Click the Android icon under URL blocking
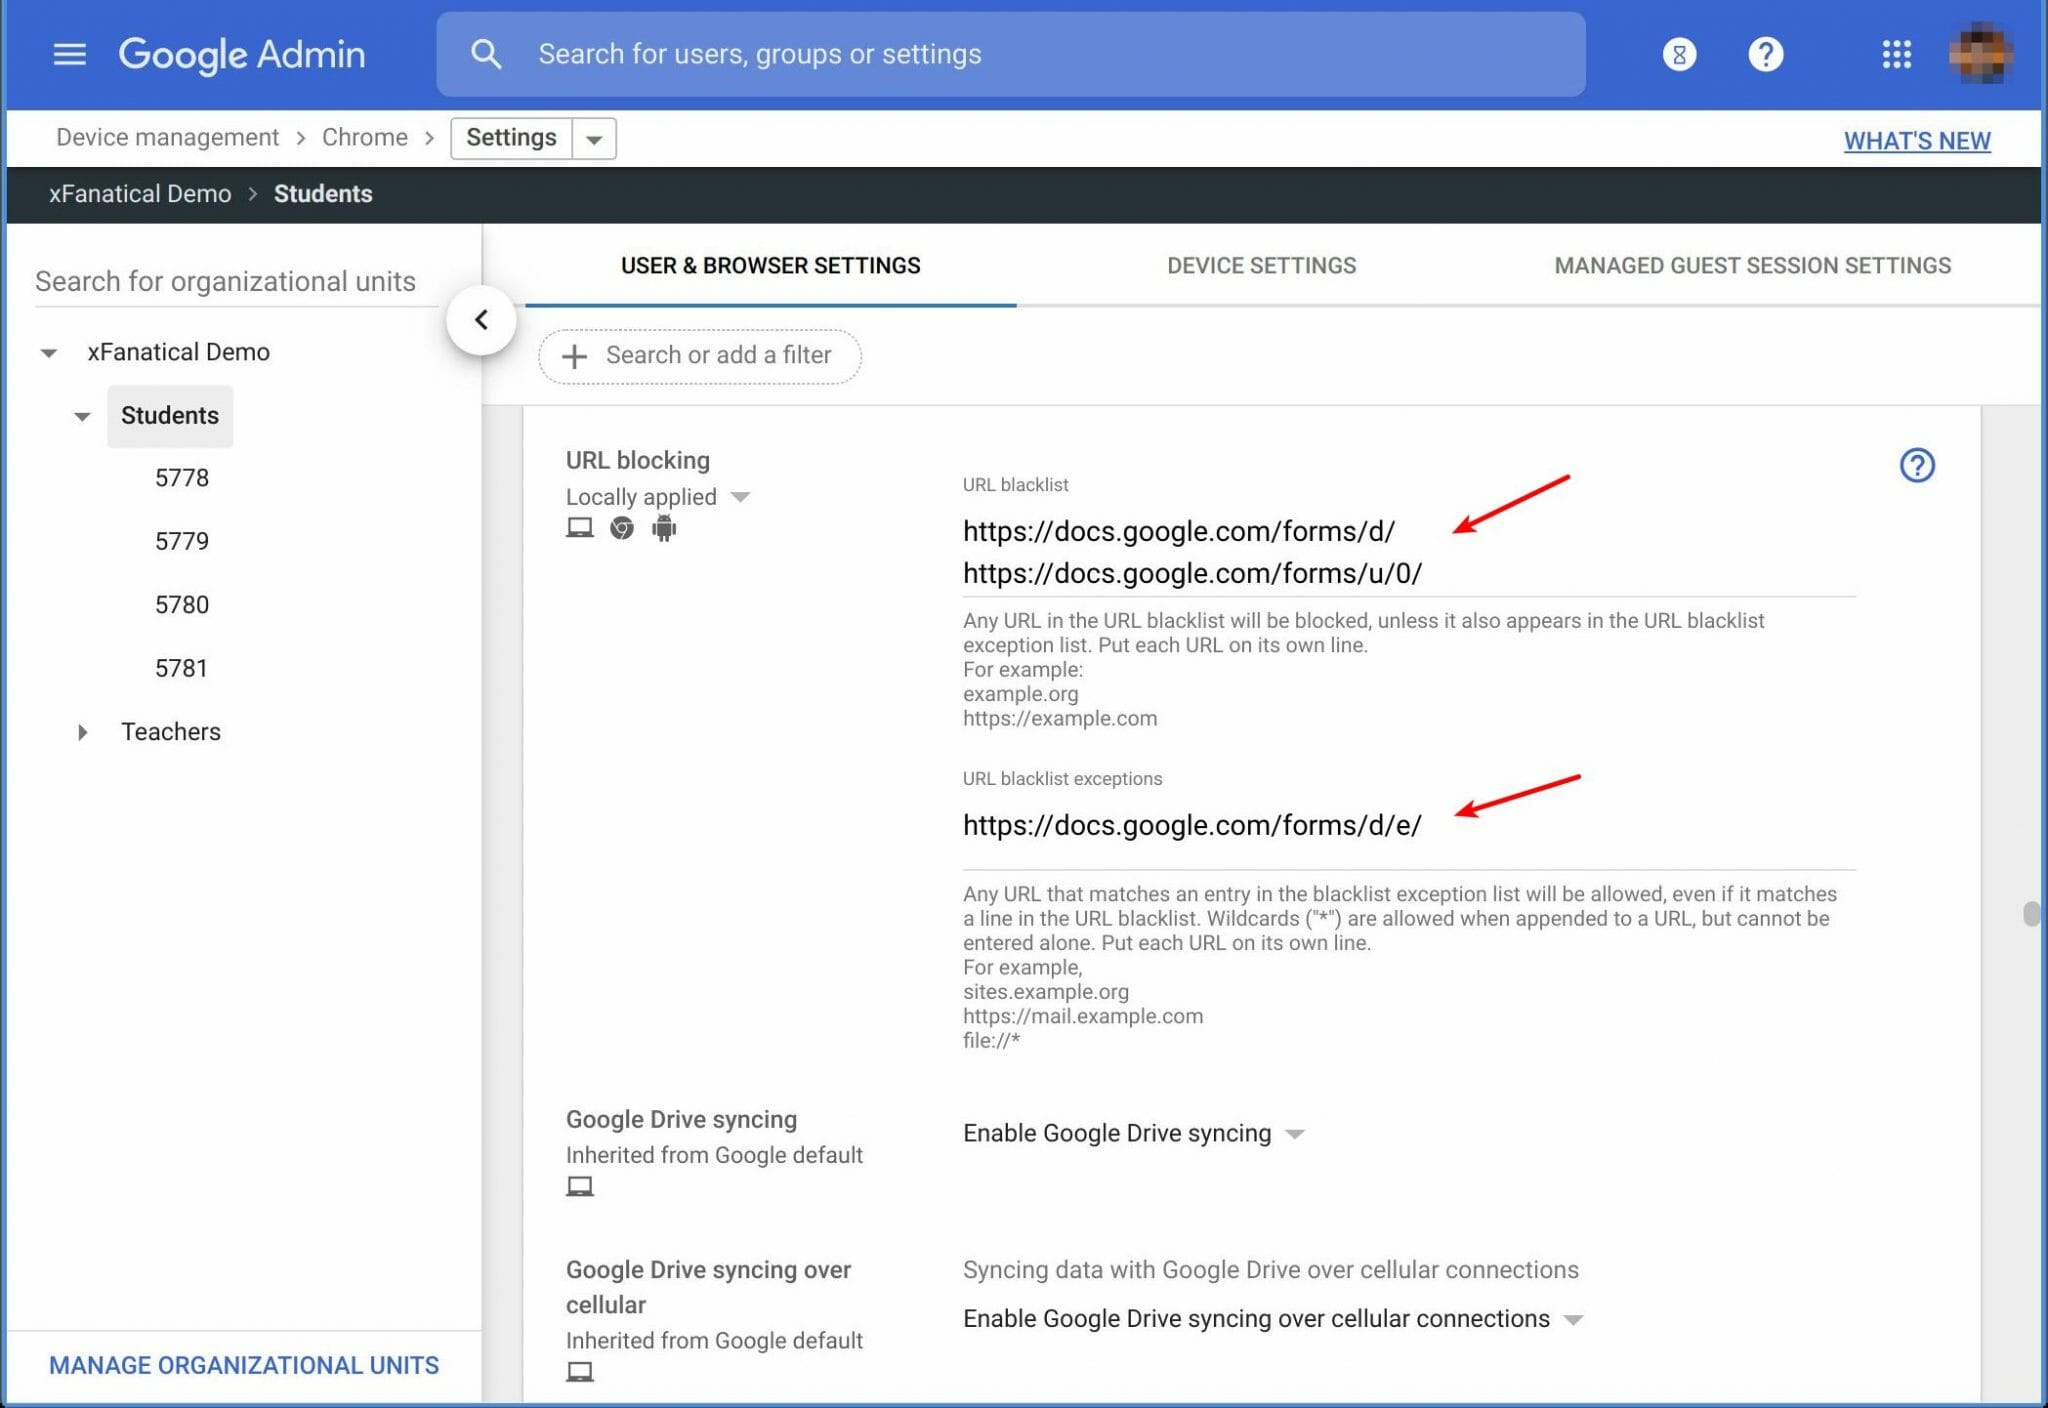Image resolution: width=2048 pixels, height=1408 pixels. [x=664, y=528]
